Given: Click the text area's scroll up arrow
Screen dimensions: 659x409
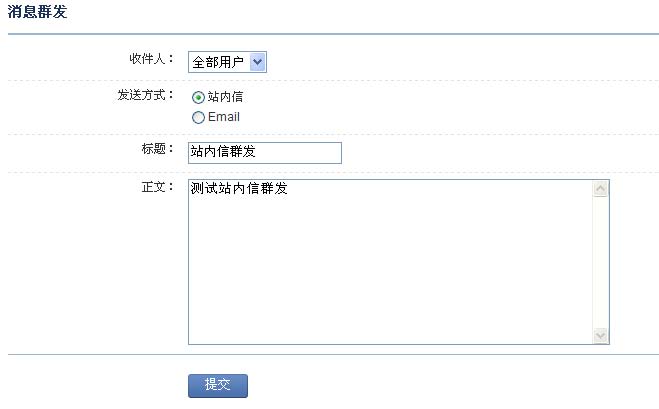Looking at the screenshot, I should 601,188.
